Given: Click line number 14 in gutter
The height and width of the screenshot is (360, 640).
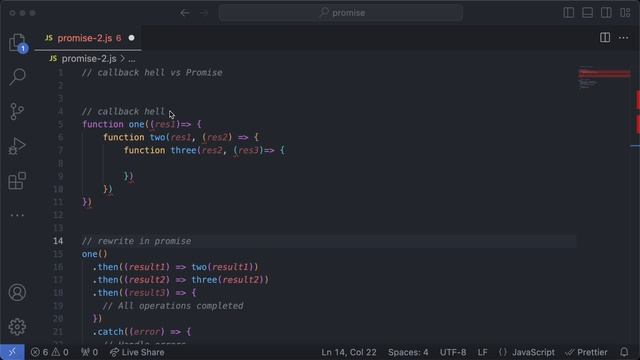Looking at the screenshot, I should (x=58, y=241).
